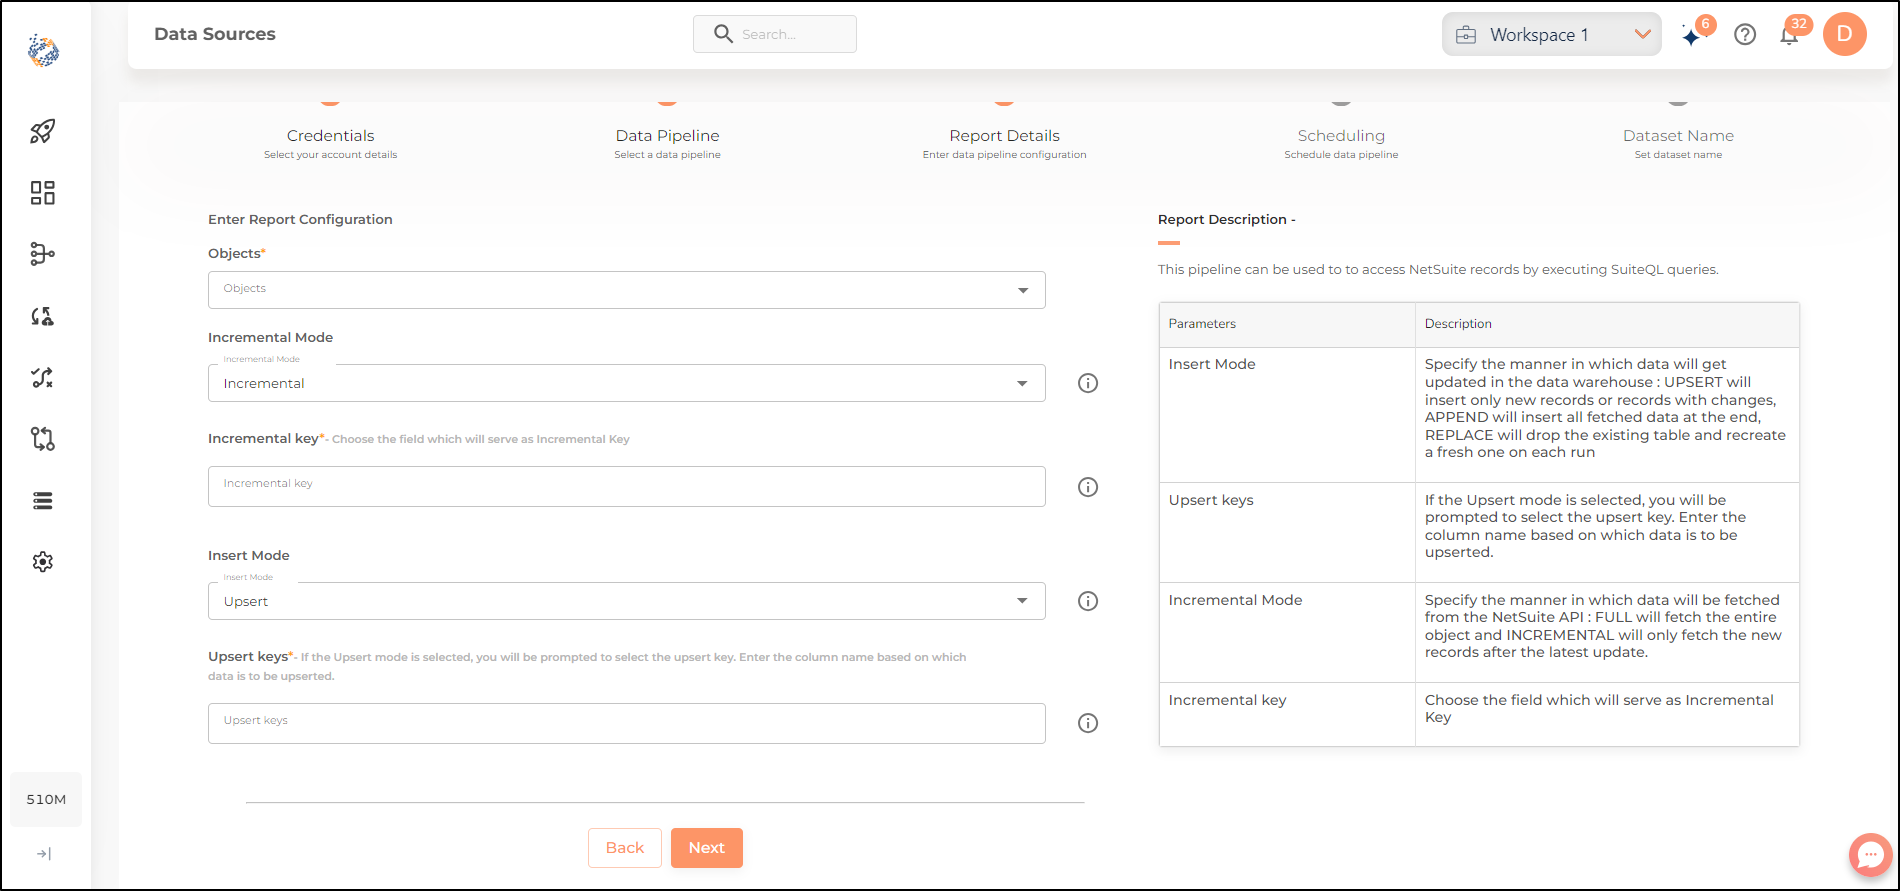Open the stacked list icon in sidebar
The width and height of the screenshot is (1900, 891).
coord(43,501)
